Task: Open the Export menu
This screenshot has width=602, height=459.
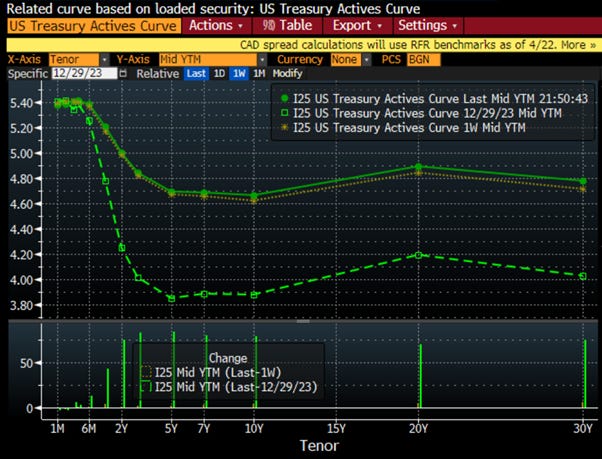Action: 358,26
